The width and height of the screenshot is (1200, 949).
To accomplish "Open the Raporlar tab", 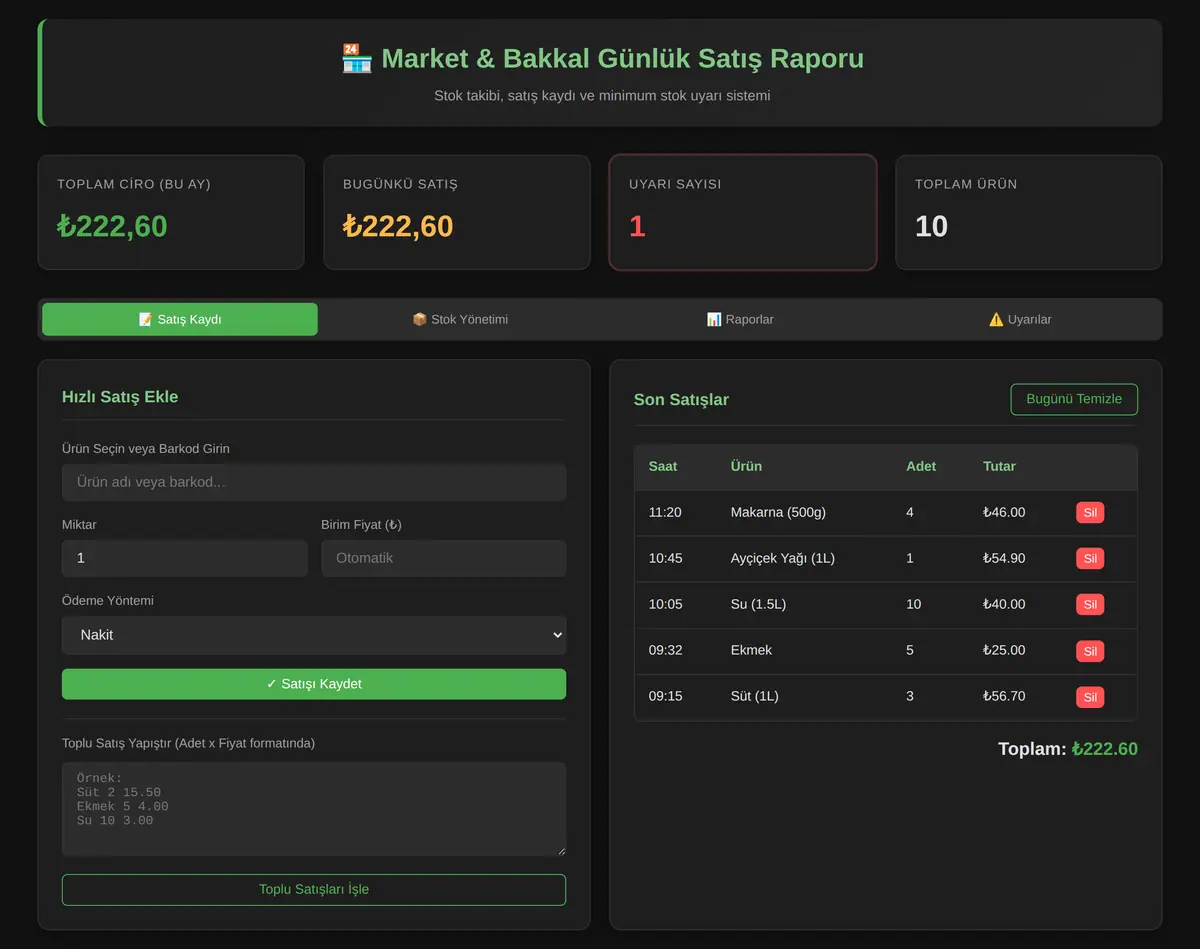I will [x=740, y=319].
